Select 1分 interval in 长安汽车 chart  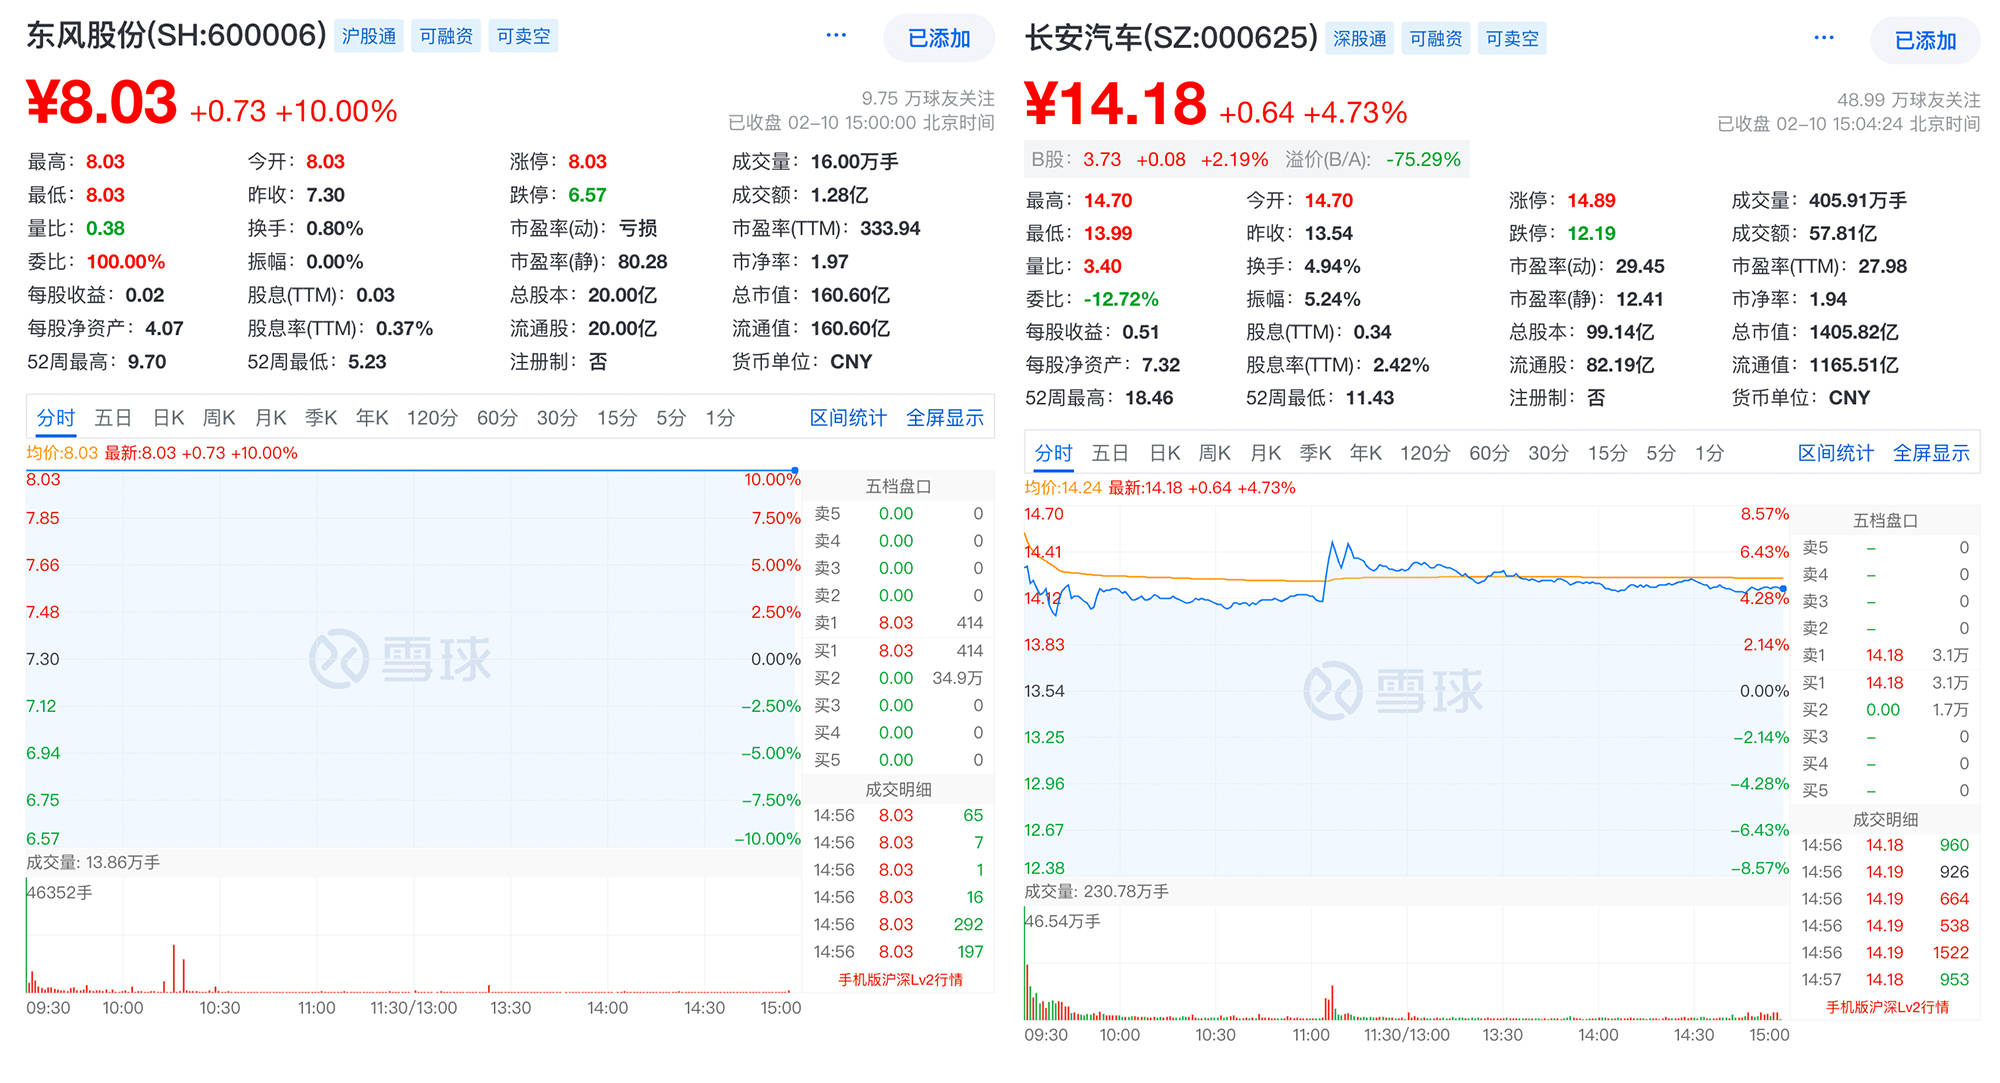click(1710, 453)
